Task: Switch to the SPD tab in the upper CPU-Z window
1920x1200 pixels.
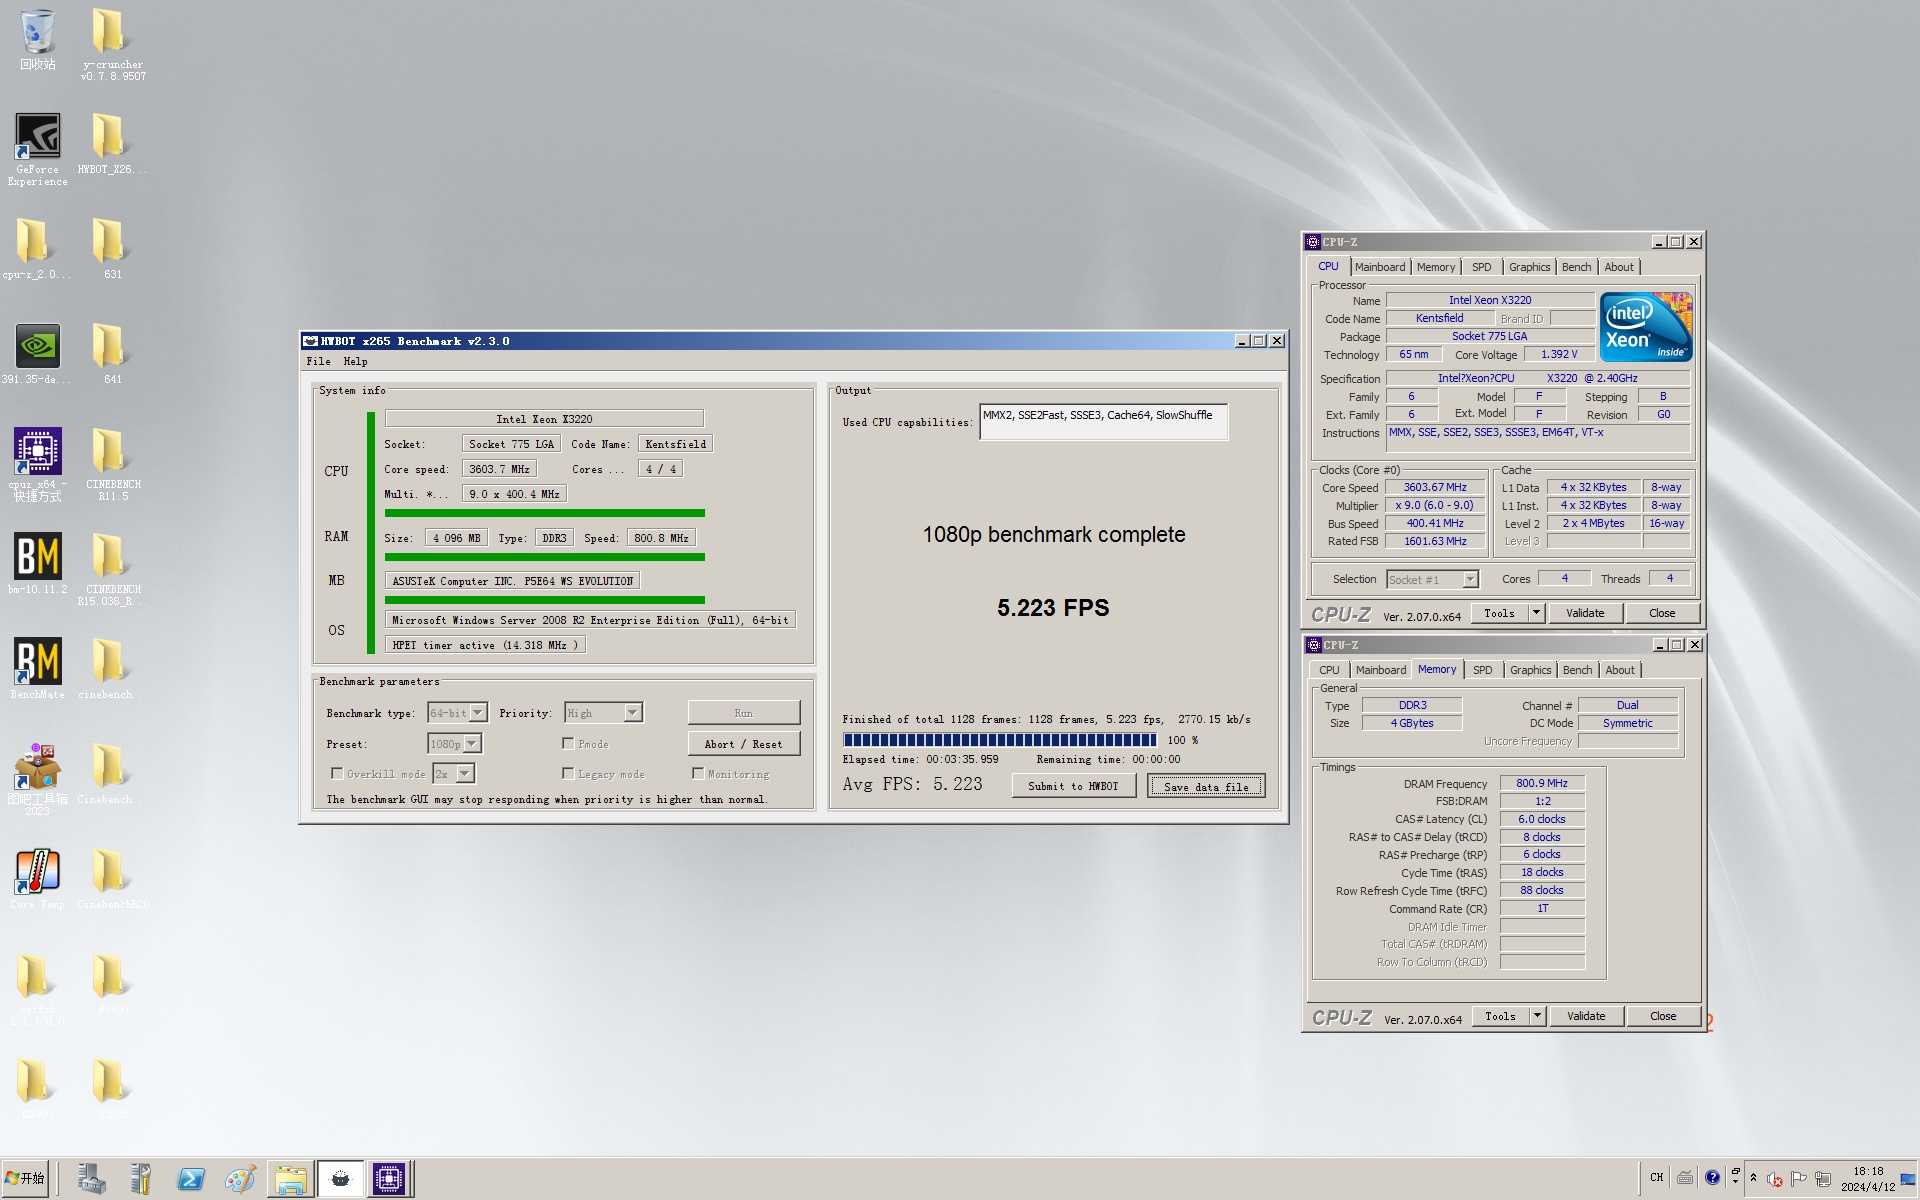Action: coord(1481,267)
